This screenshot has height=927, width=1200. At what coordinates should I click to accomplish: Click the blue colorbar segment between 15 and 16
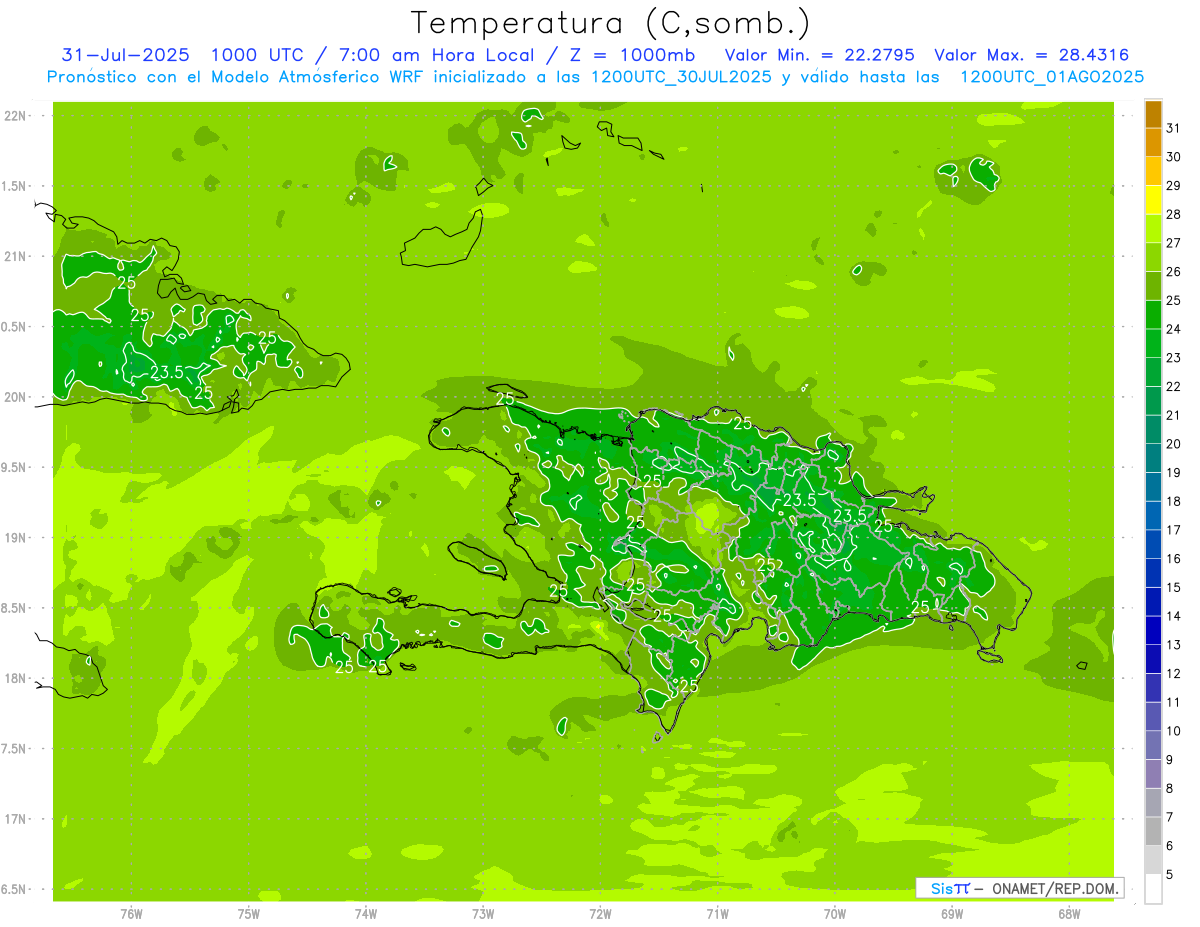(1153, 573)
